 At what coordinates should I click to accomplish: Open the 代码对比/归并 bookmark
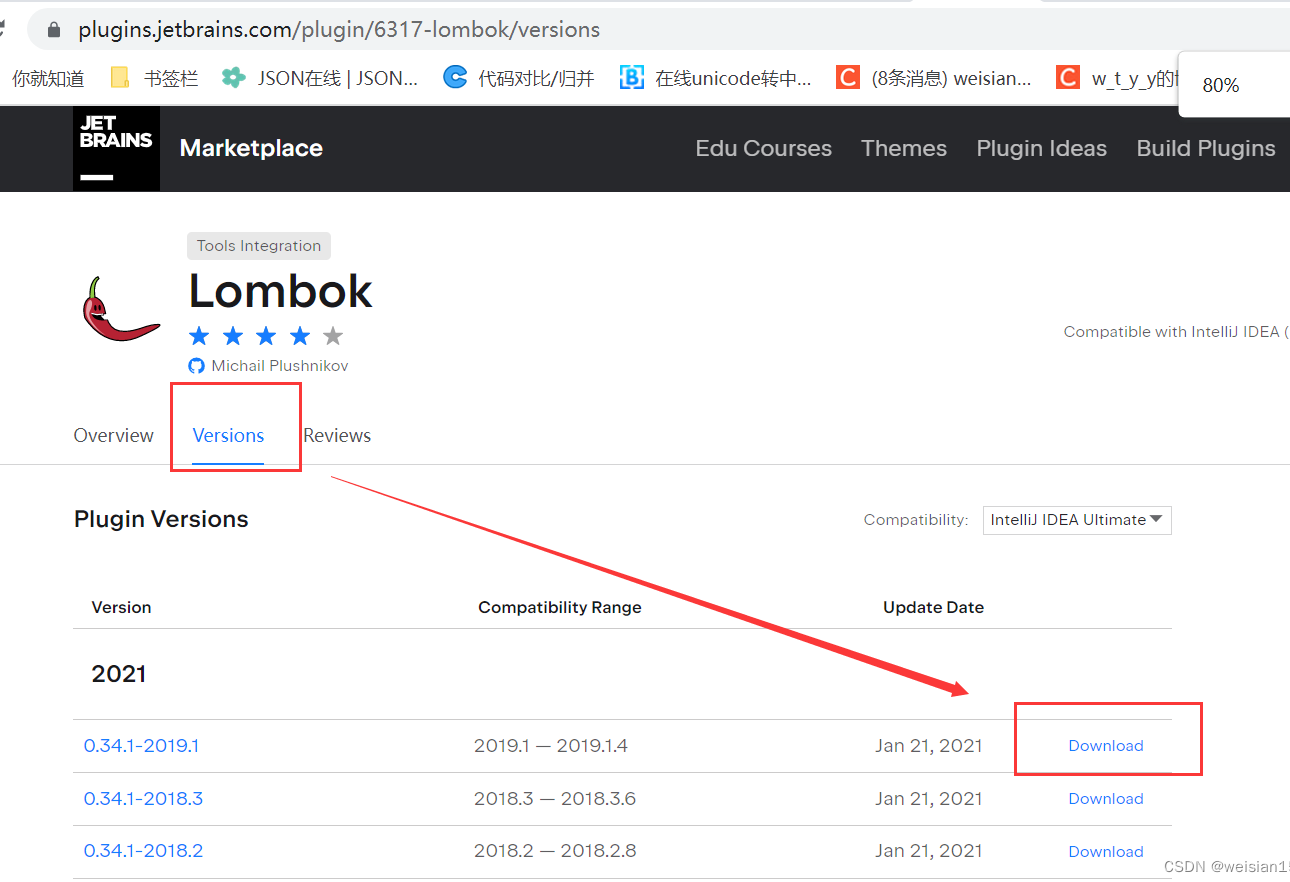(x=519, y=77)
